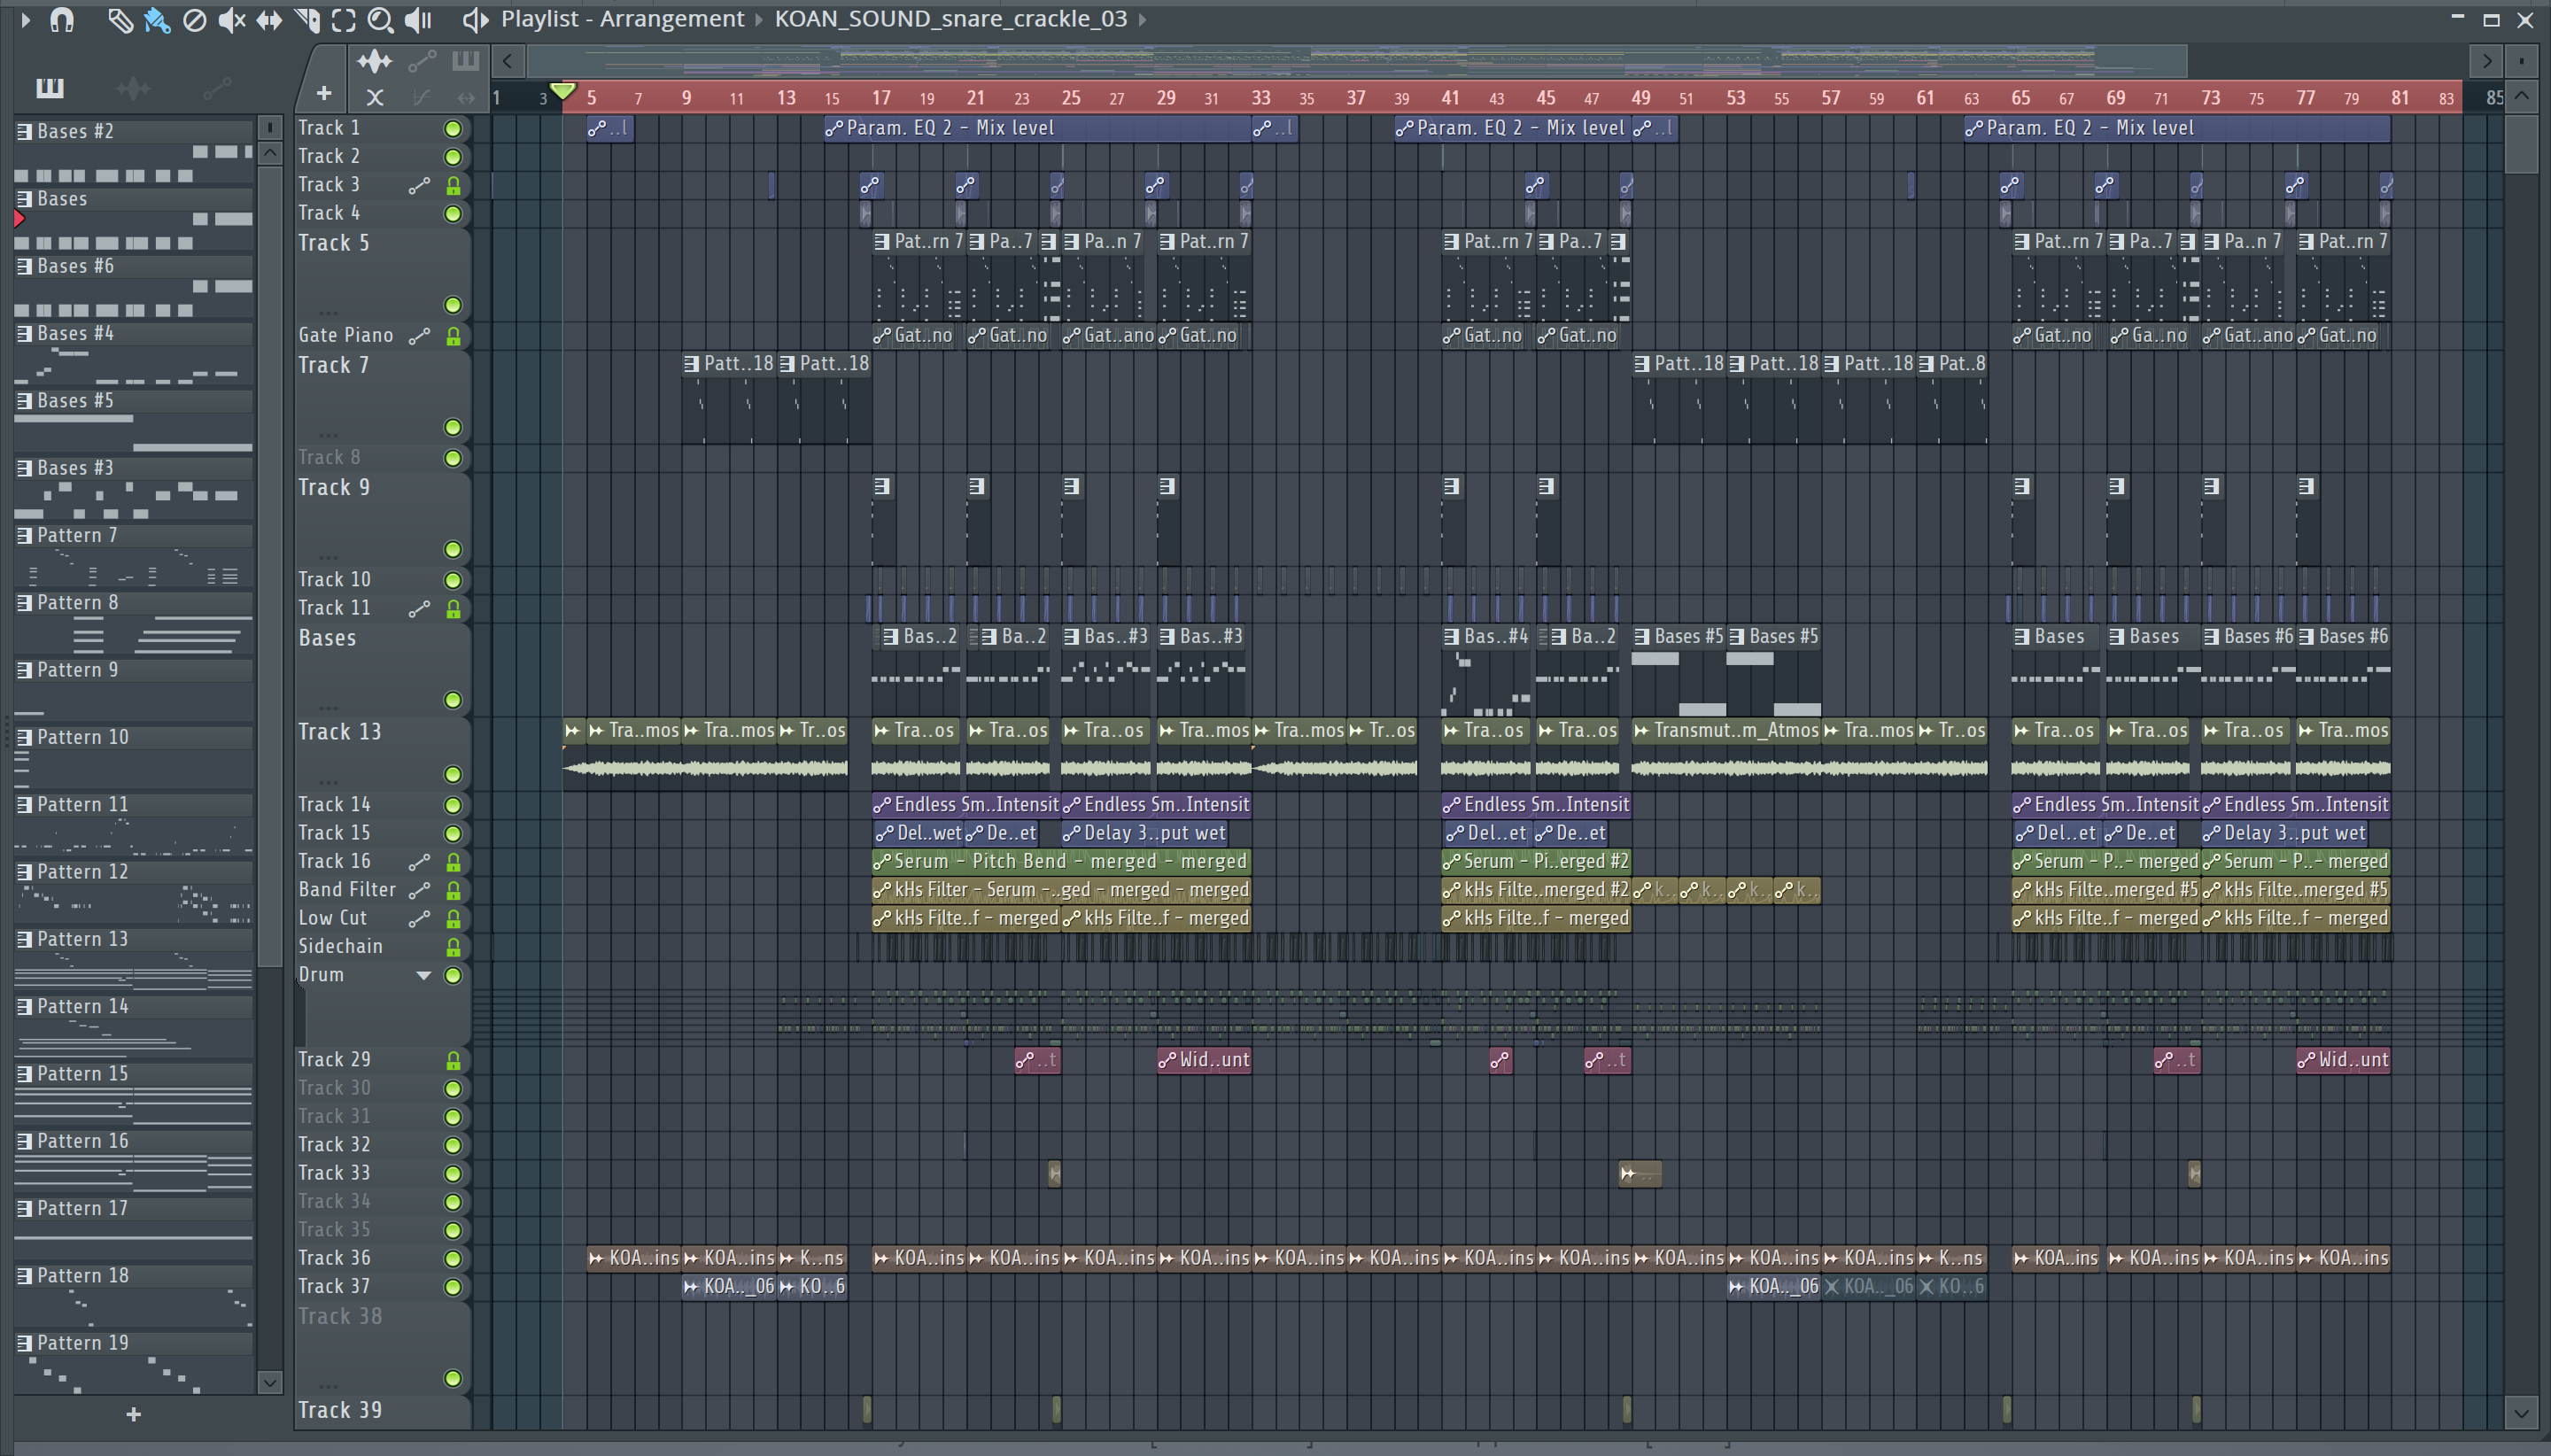Select the Delete tool
Viewport: 2551px width, 1456px height.
[194, 19]
